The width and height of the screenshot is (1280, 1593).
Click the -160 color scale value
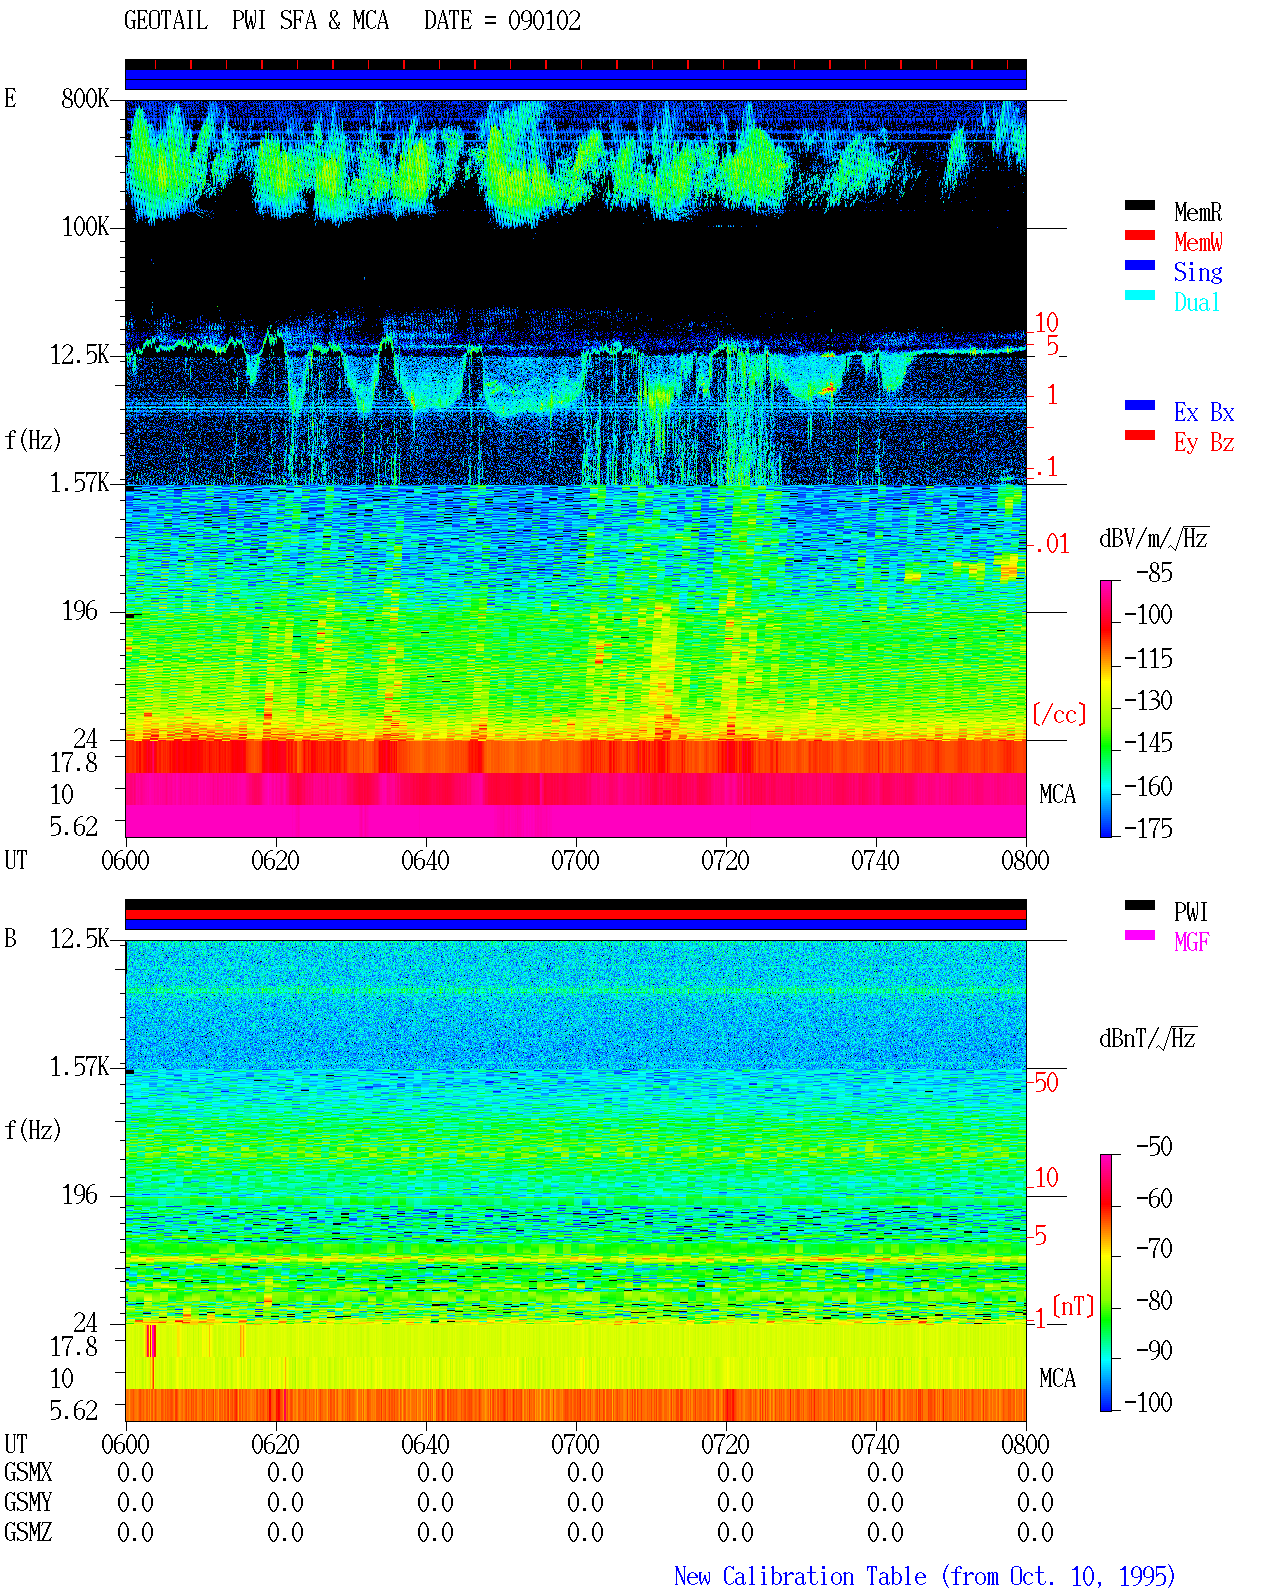pos(1148,787)
